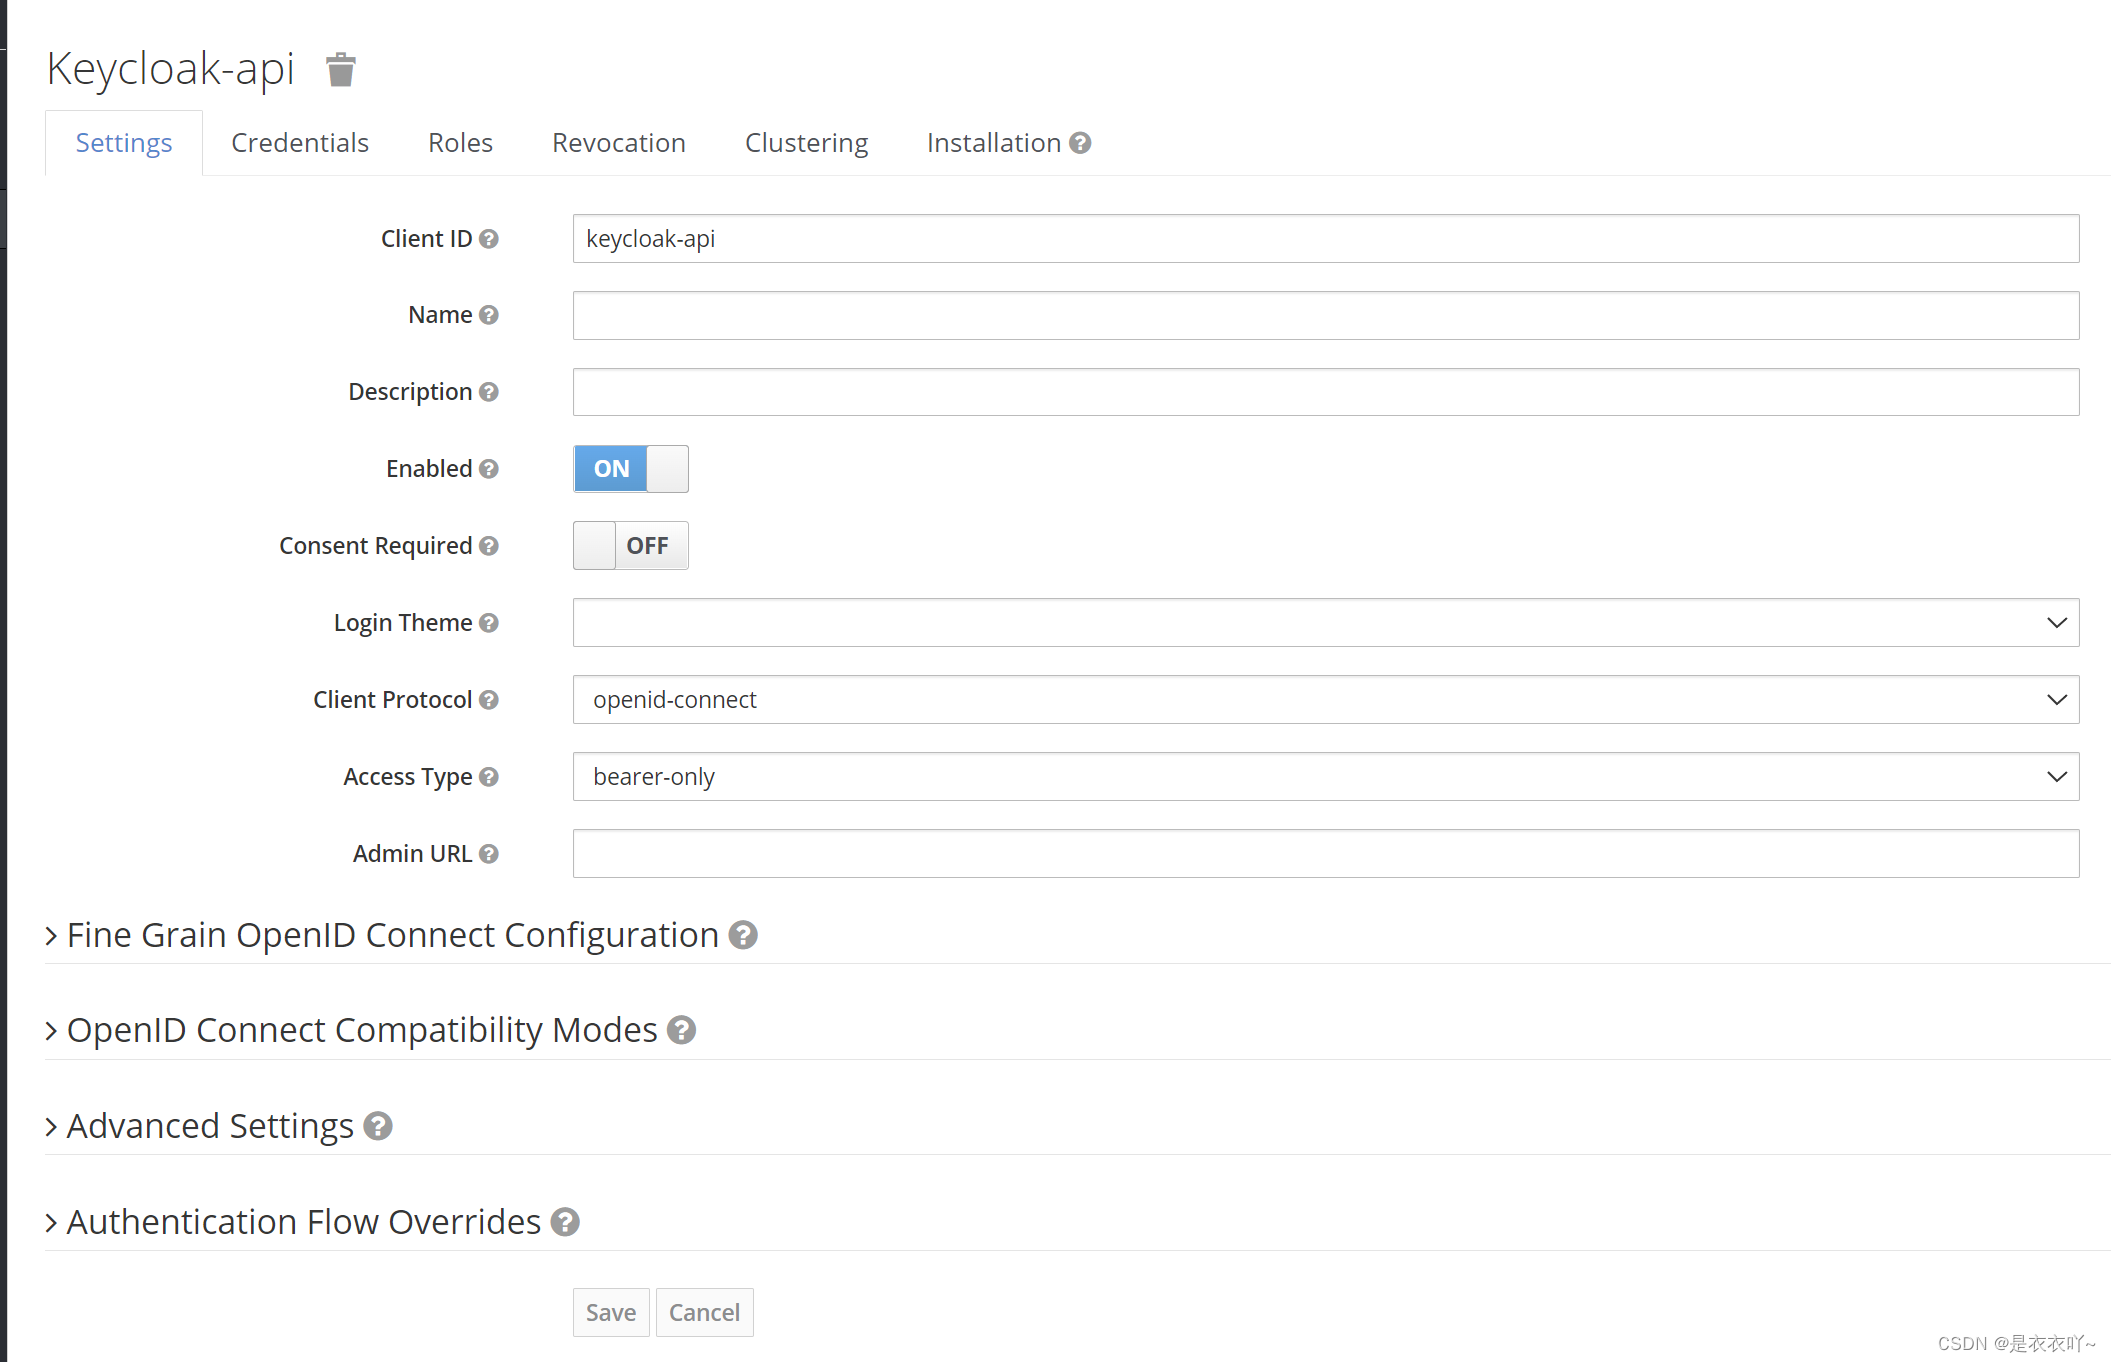Click the help icon beside Client ID
2111x1362 pixels.
coord(488,239)
